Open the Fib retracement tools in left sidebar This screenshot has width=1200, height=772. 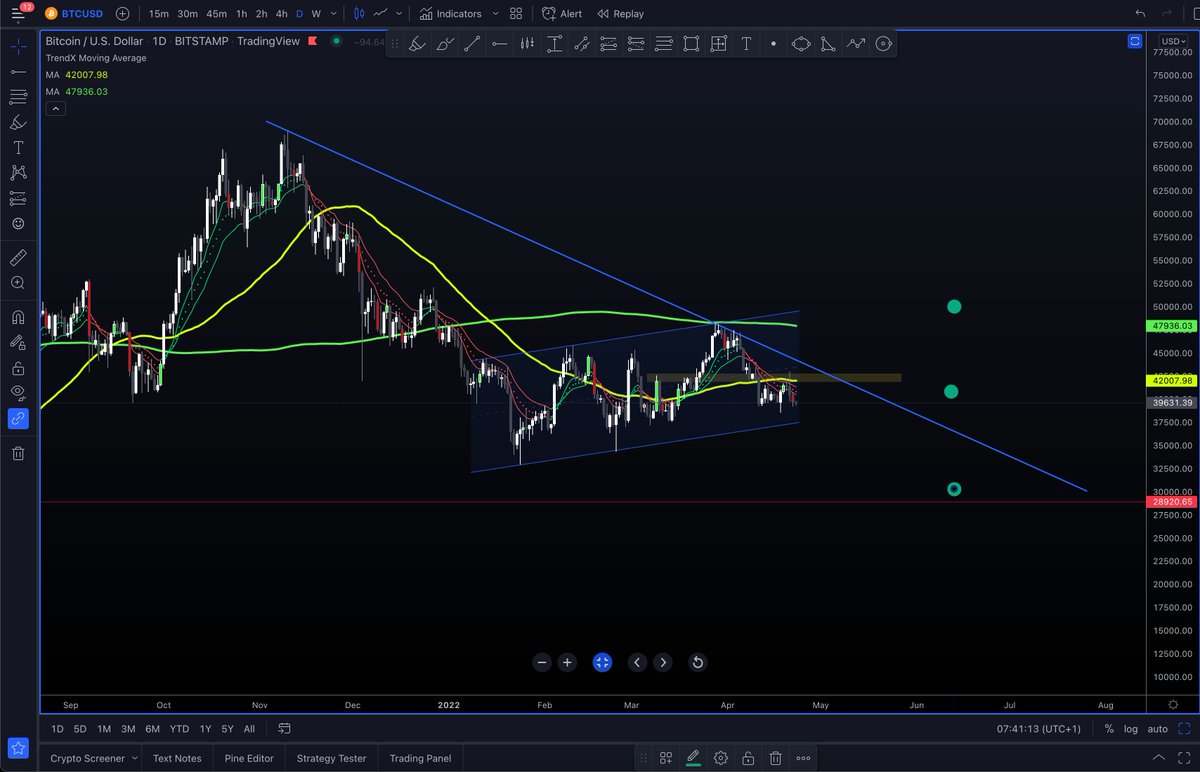click(x=18, y=97)
